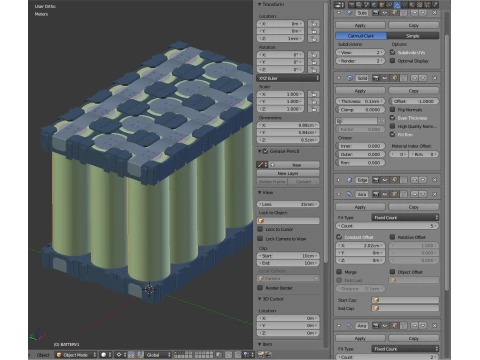Enable the Lock to Cursor checkbox
Screen dimensions: 480x360
[x=260, y=229]
